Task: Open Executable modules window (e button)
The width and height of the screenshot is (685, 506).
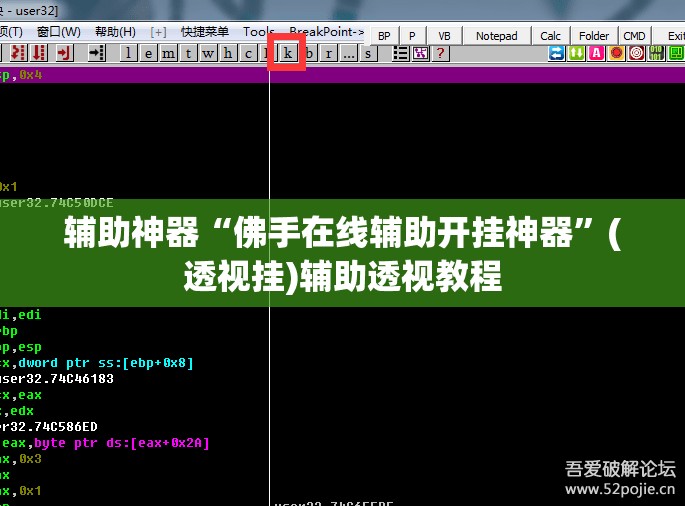Action: (149, 53)
